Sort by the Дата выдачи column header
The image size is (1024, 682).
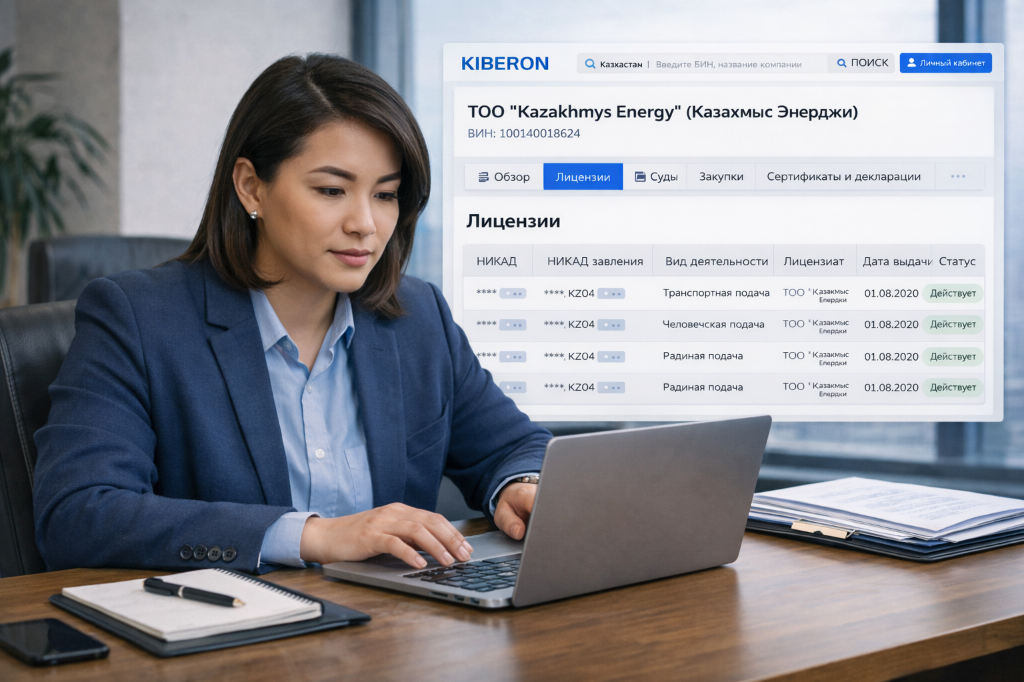click(x=895, y=261)
